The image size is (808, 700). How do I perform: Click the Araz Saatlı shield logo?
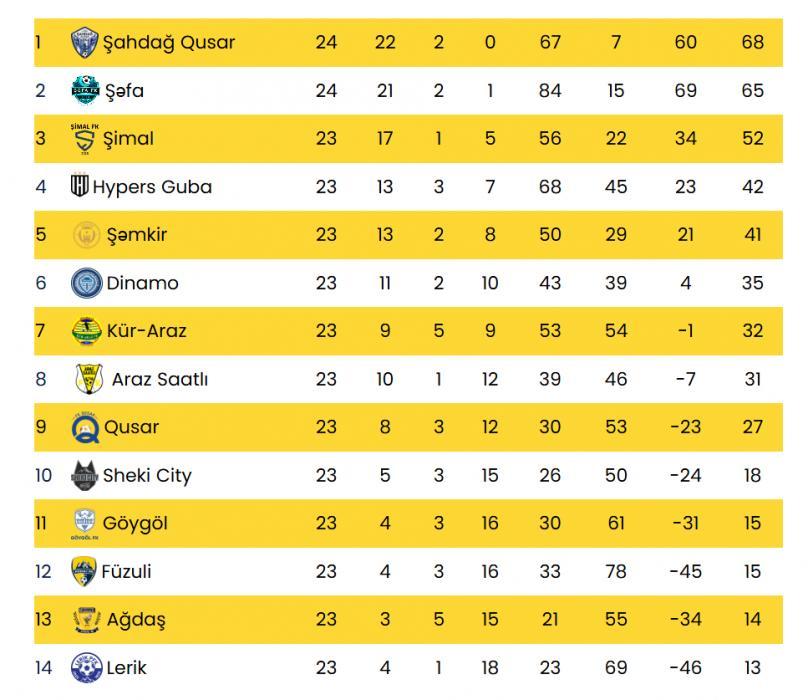pos(89,378)
